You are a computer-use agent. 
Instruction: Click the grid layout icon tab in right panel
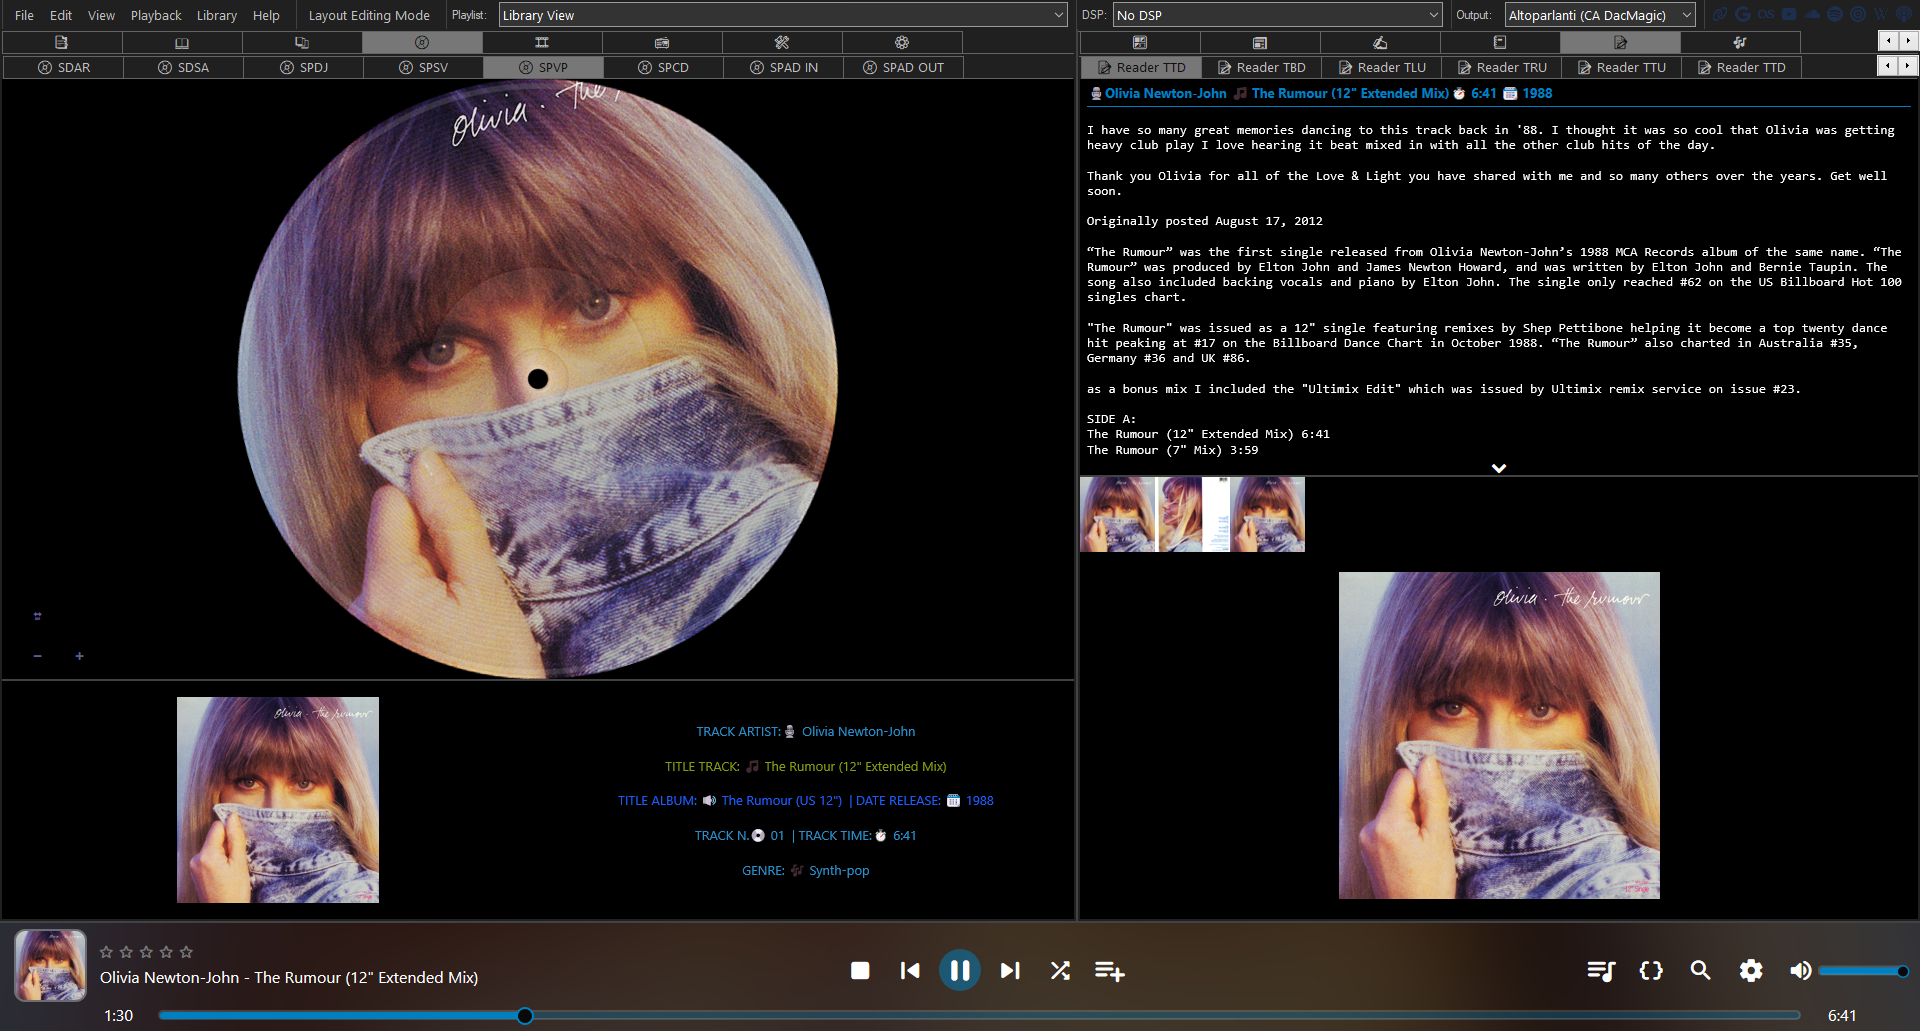tap(1140, 42)
